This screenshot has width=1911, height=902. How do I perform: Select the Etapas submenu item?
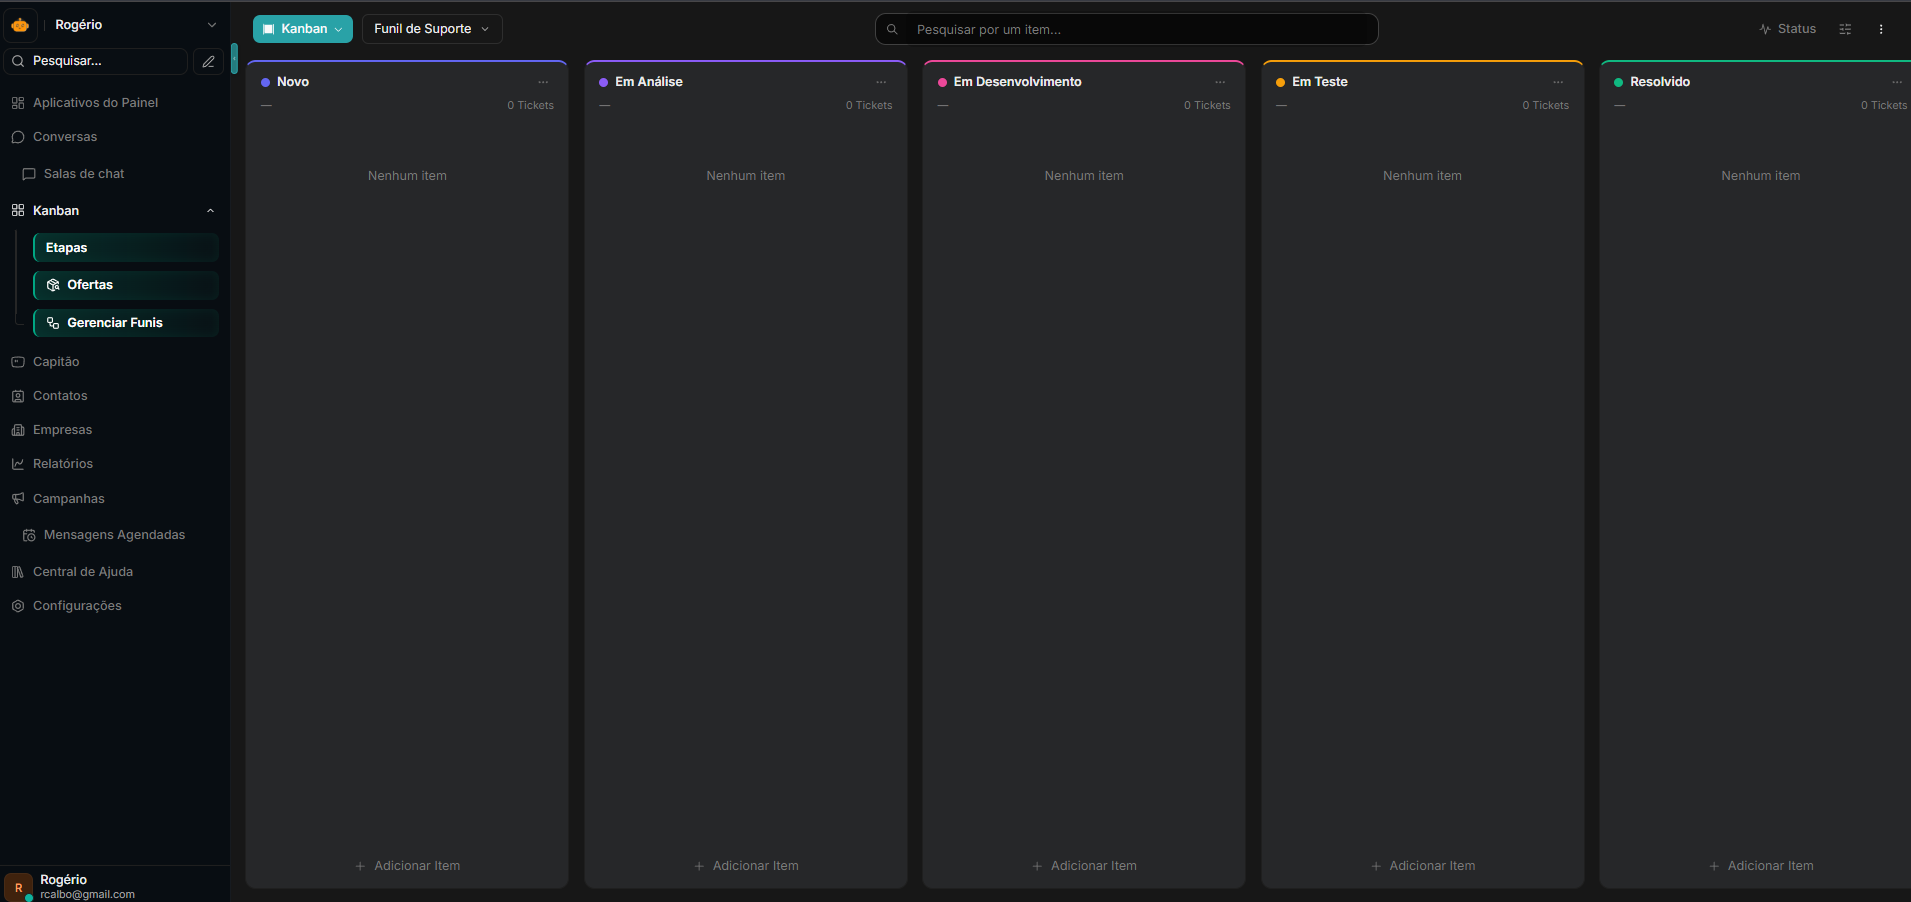[x=126, y=248]
